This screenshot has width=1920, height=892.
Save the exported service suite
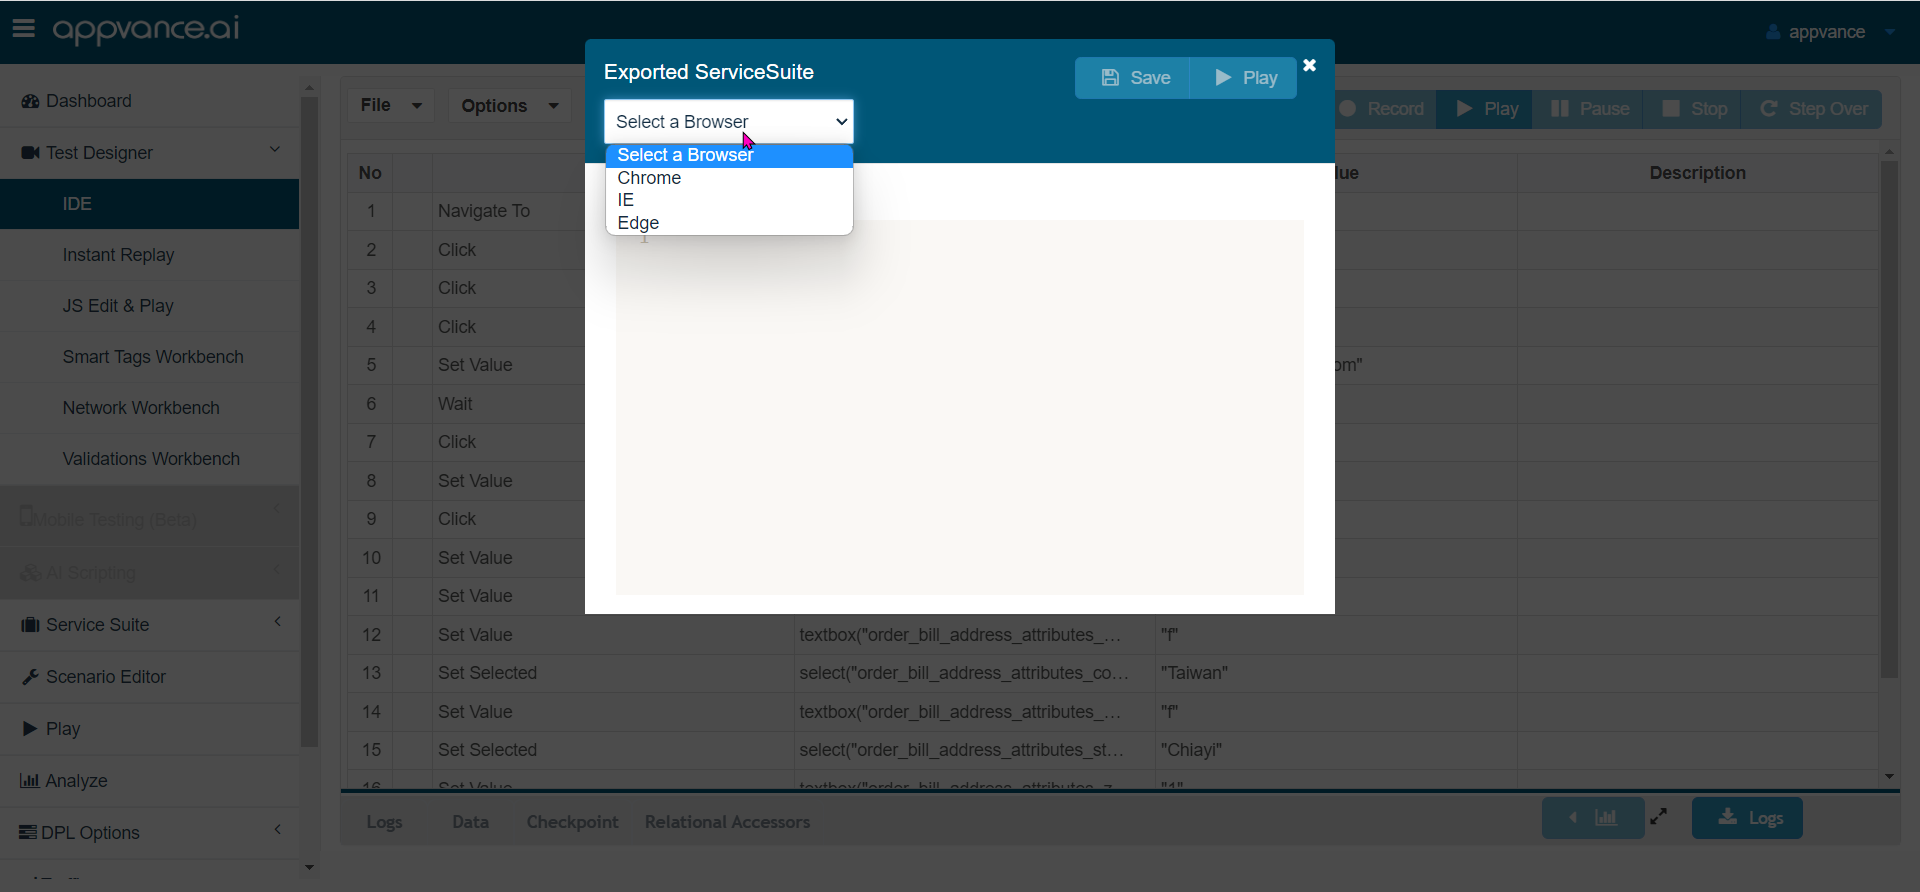[1134, 78]
